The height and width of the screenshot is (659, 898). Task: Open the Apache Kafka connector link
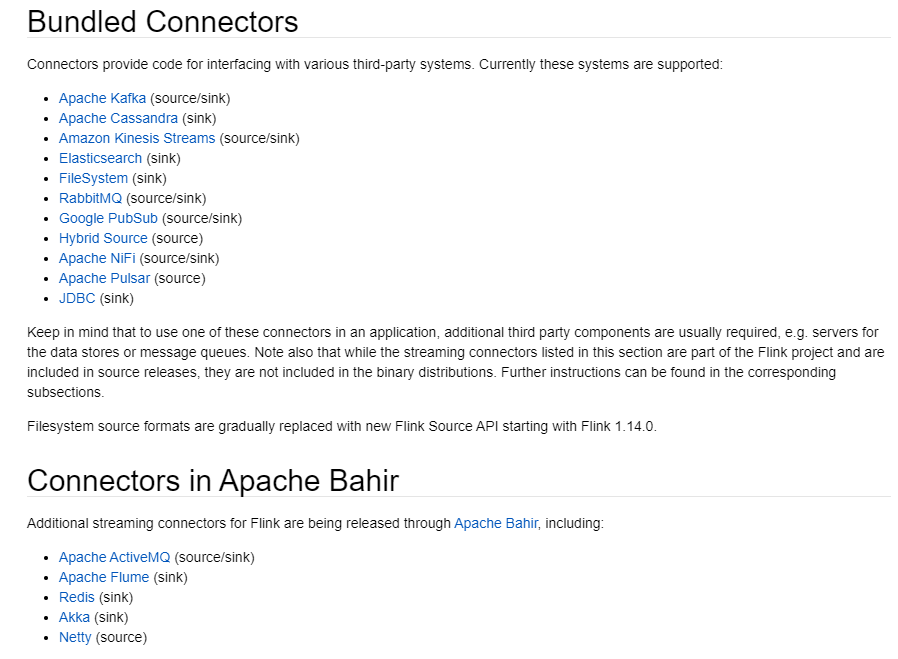[102, 98]
